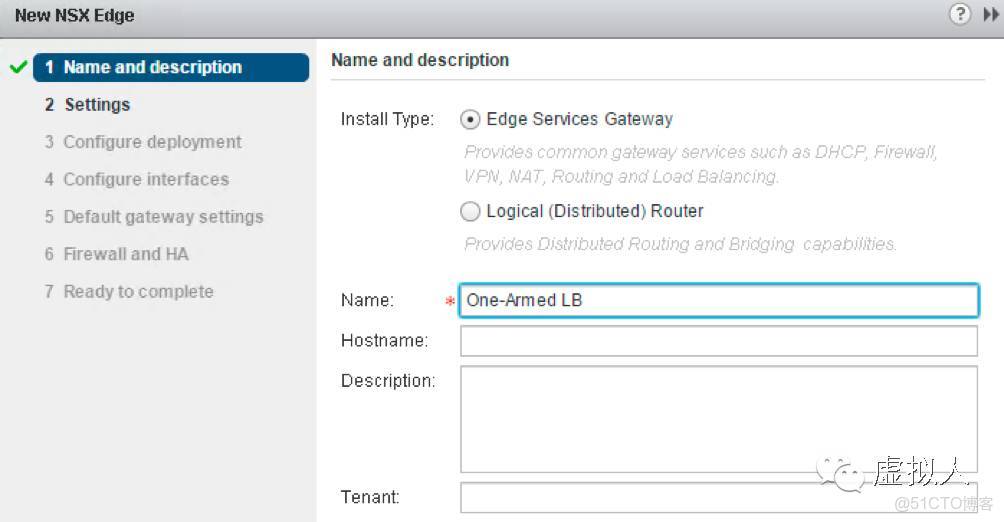Click the green checkmark beside step 1
The height and width of the screenshot is (522, 1004).
18,68
